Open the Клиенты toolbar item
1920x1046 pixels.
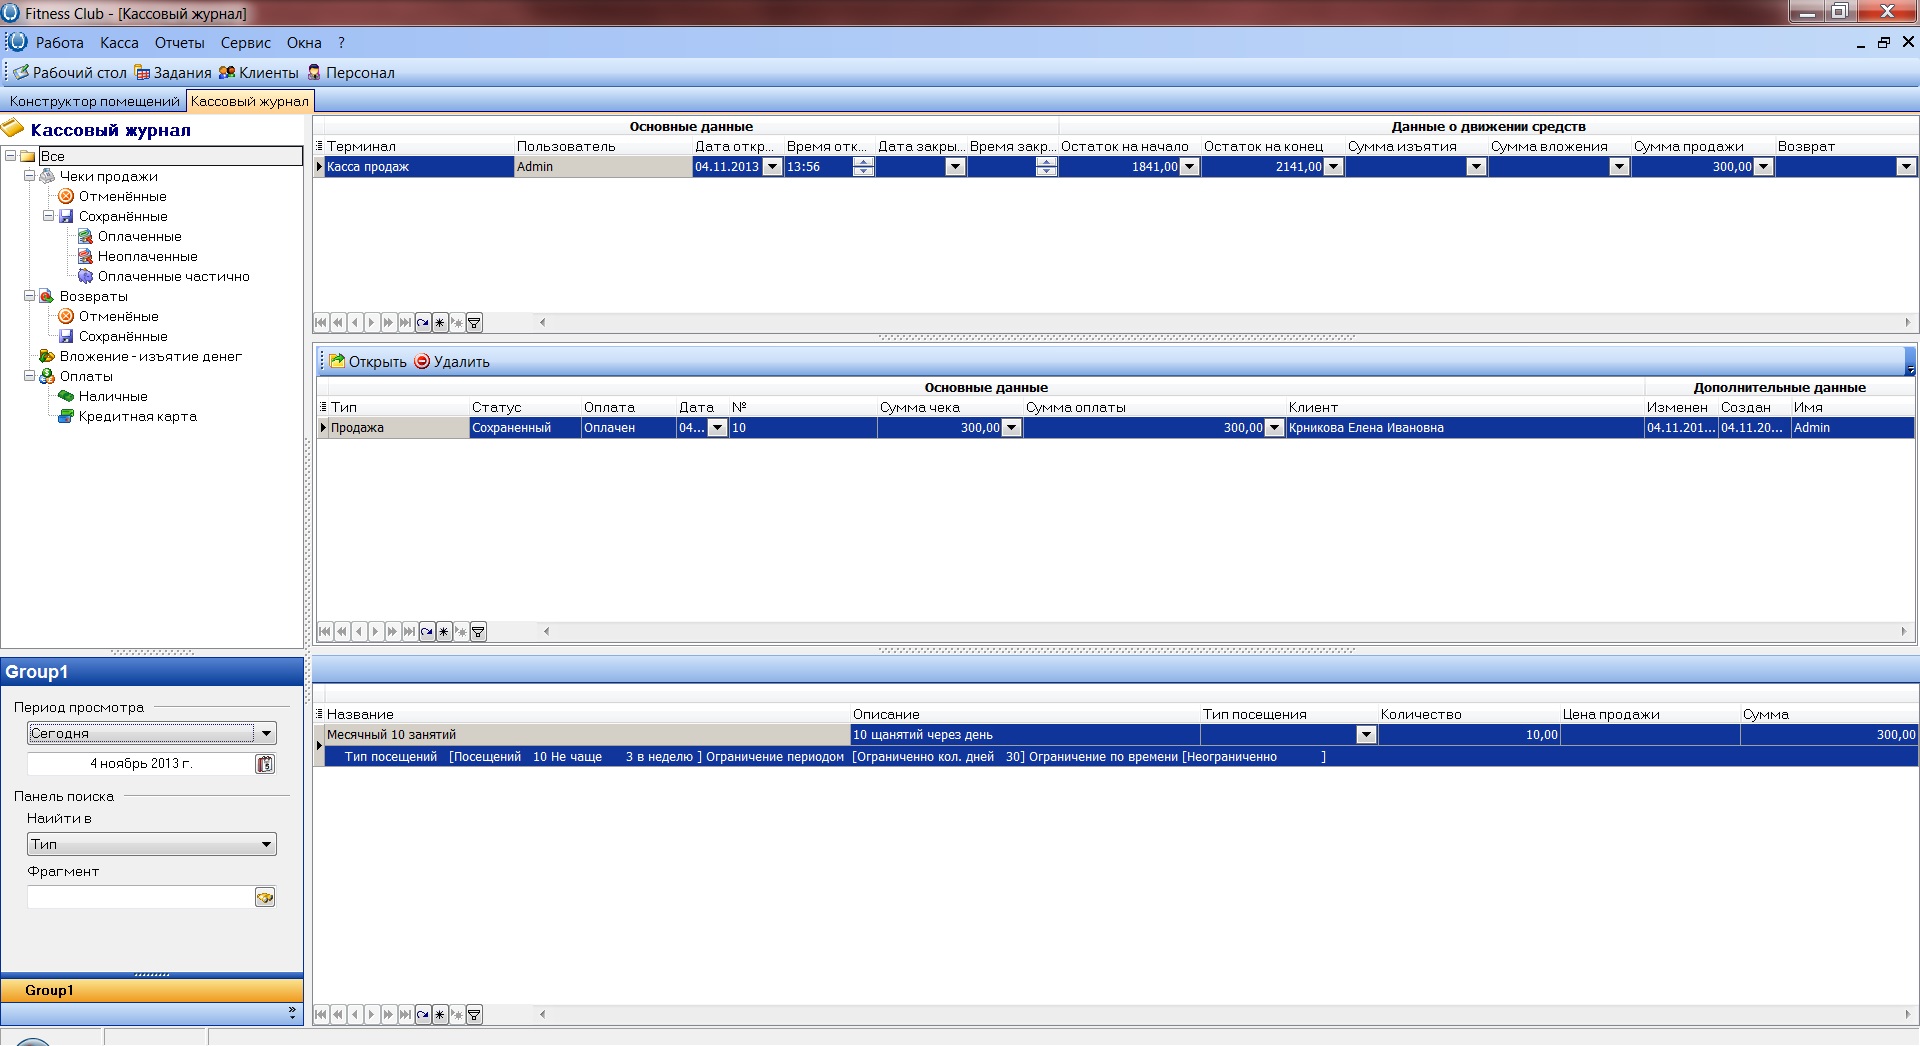(259, 73)
